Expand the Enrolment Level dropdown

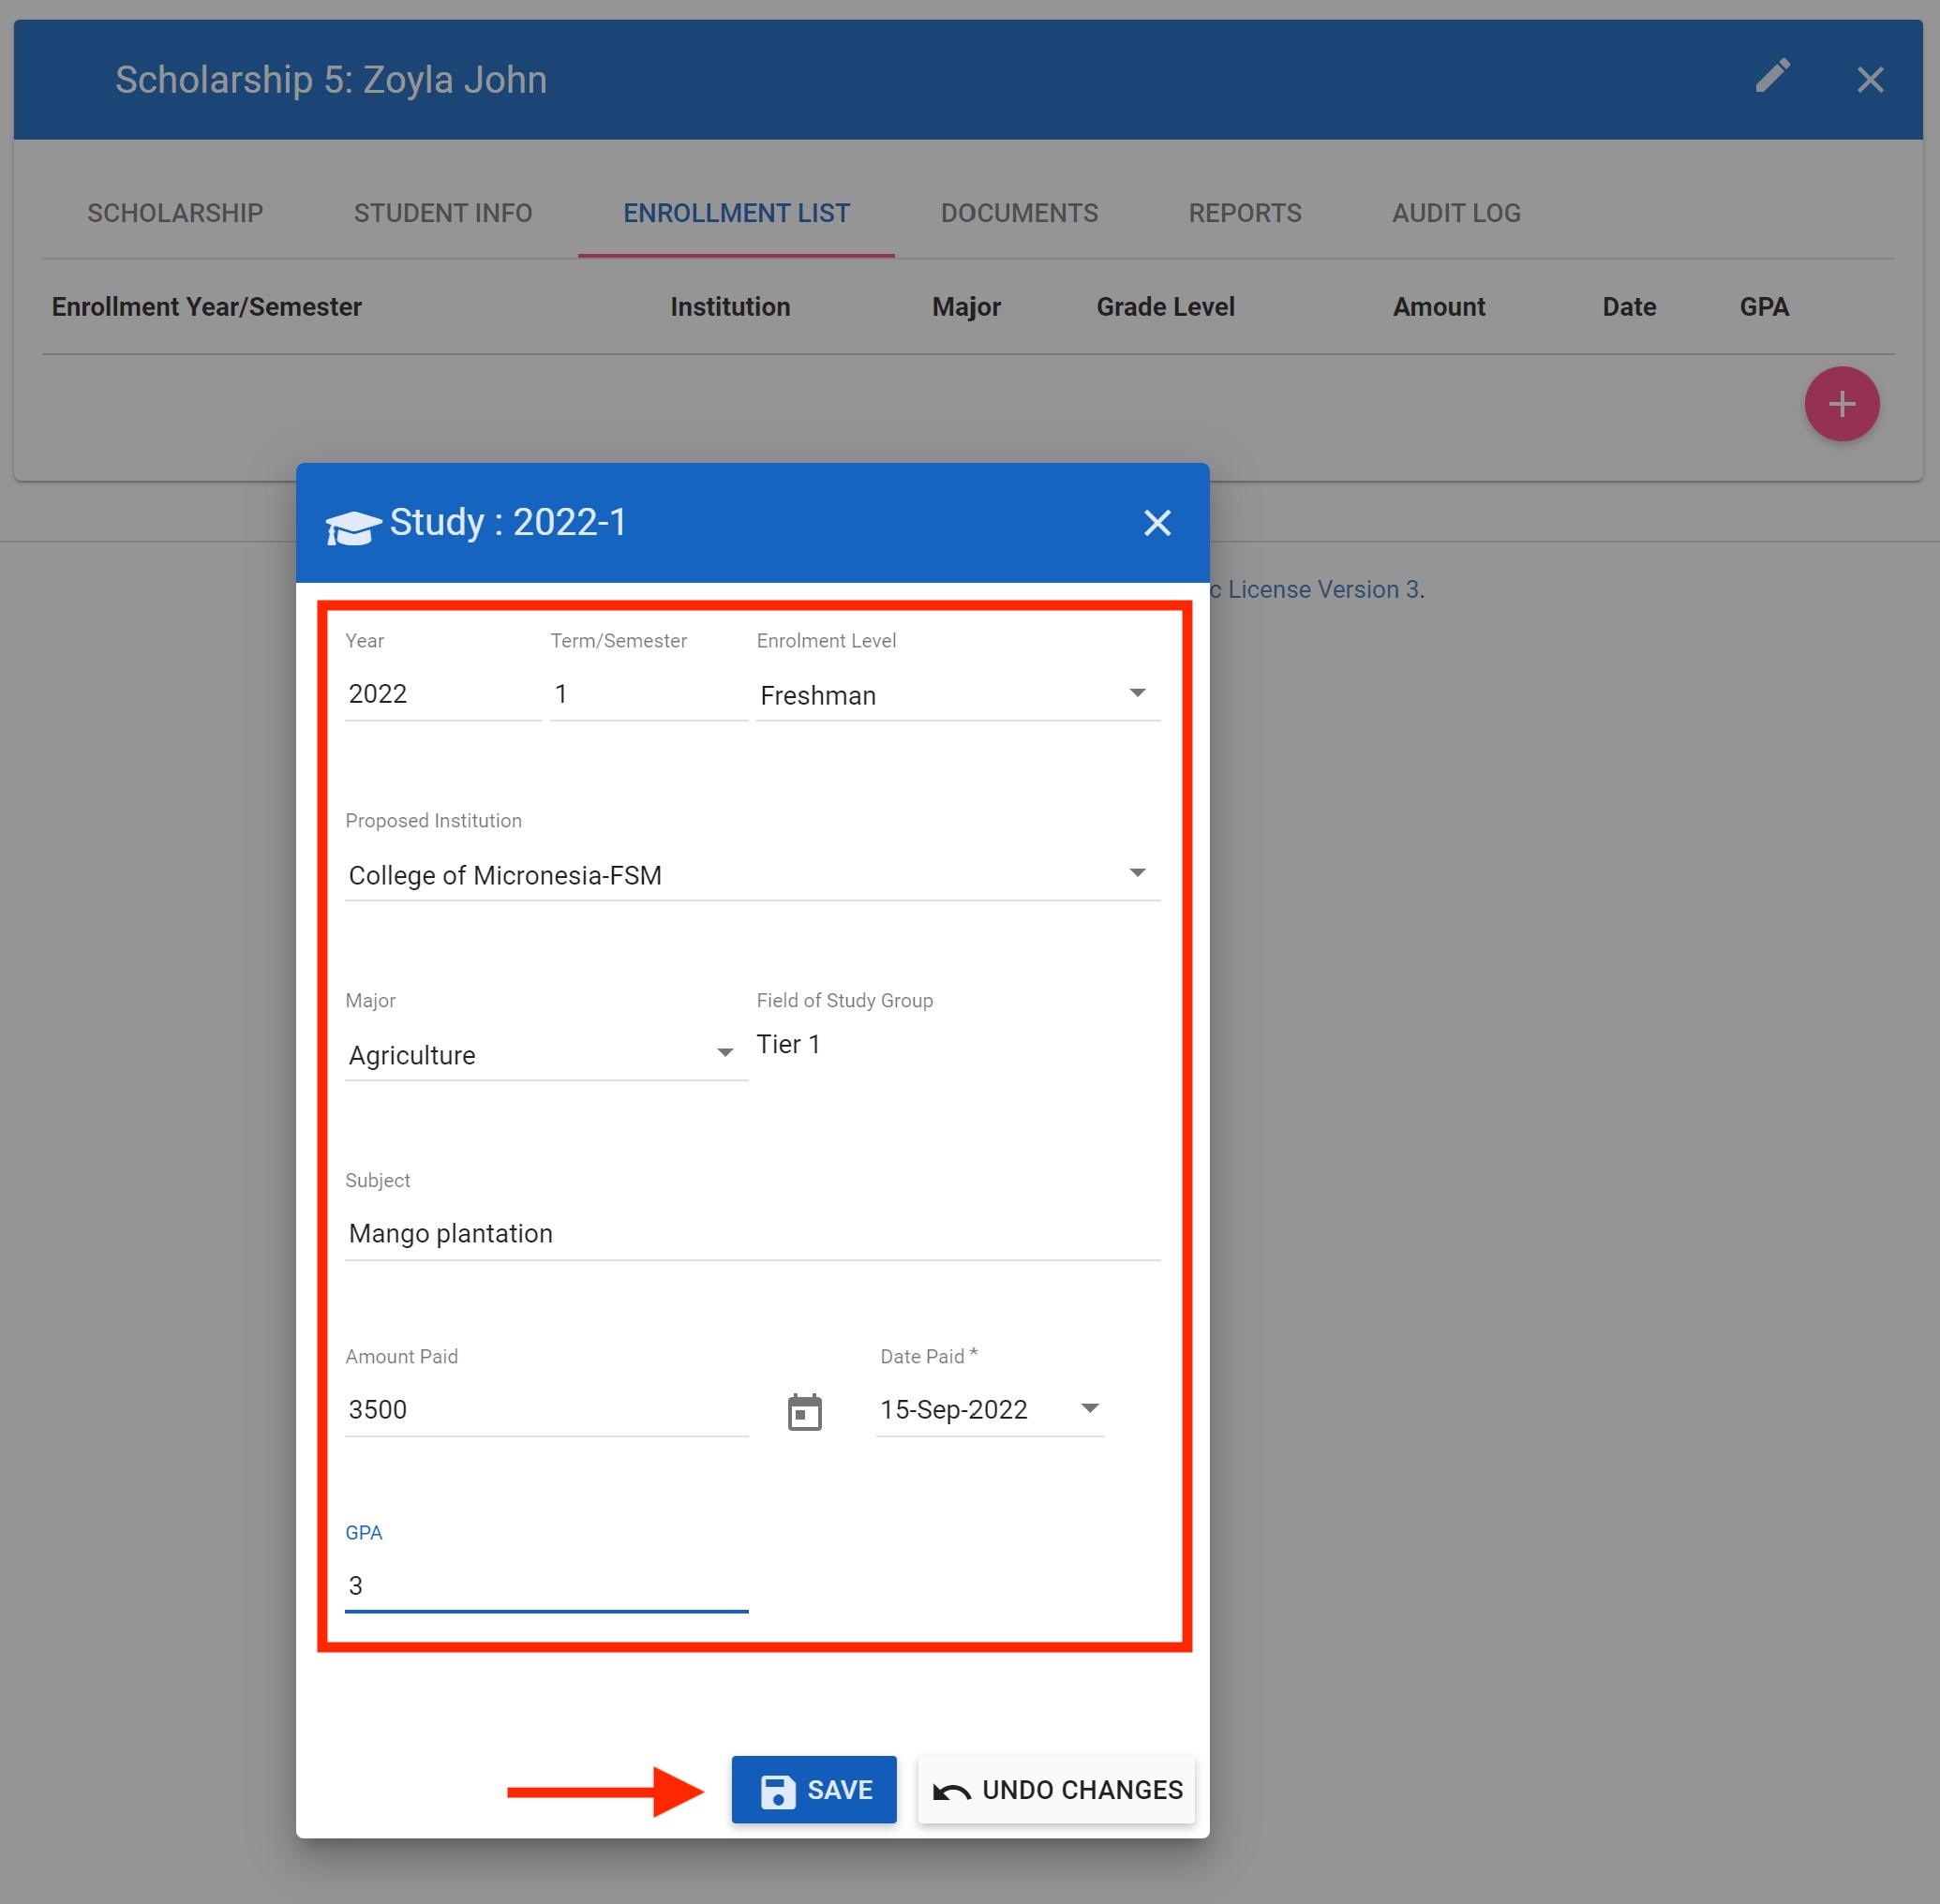pos(1137,693)
